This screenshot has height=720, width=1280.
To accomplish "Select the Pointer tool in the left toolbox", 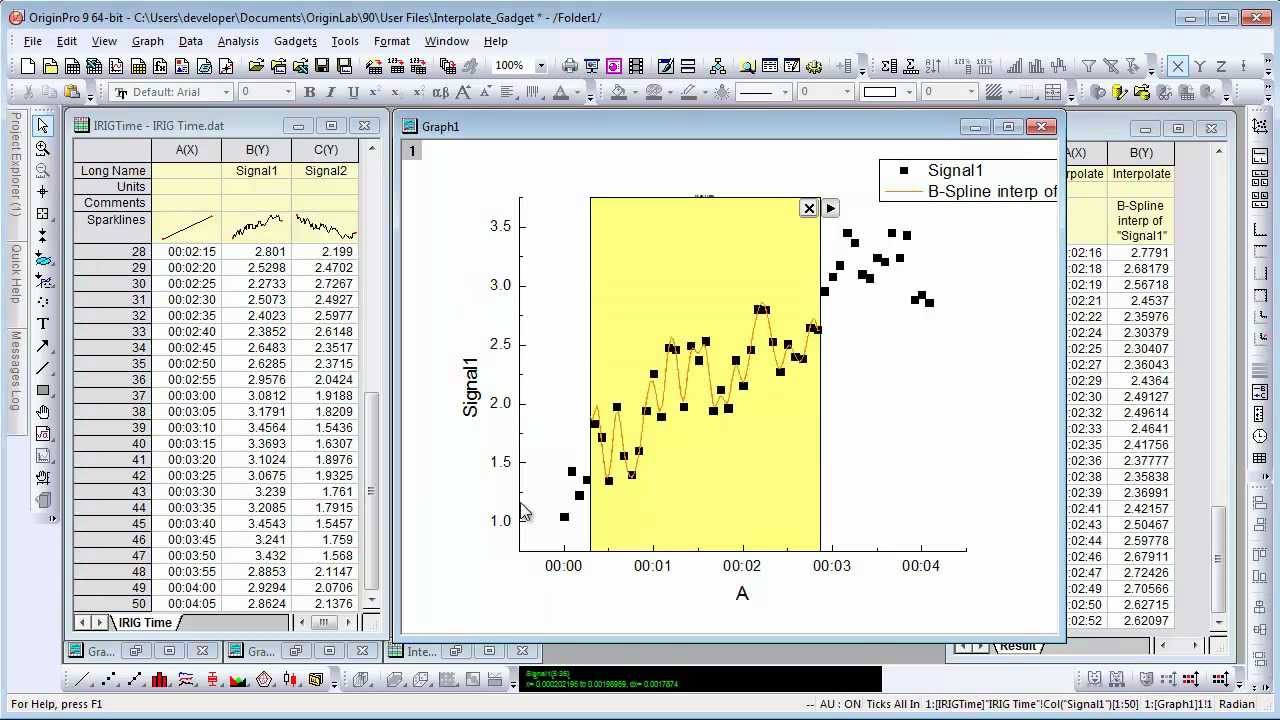I will coord(42,126).
